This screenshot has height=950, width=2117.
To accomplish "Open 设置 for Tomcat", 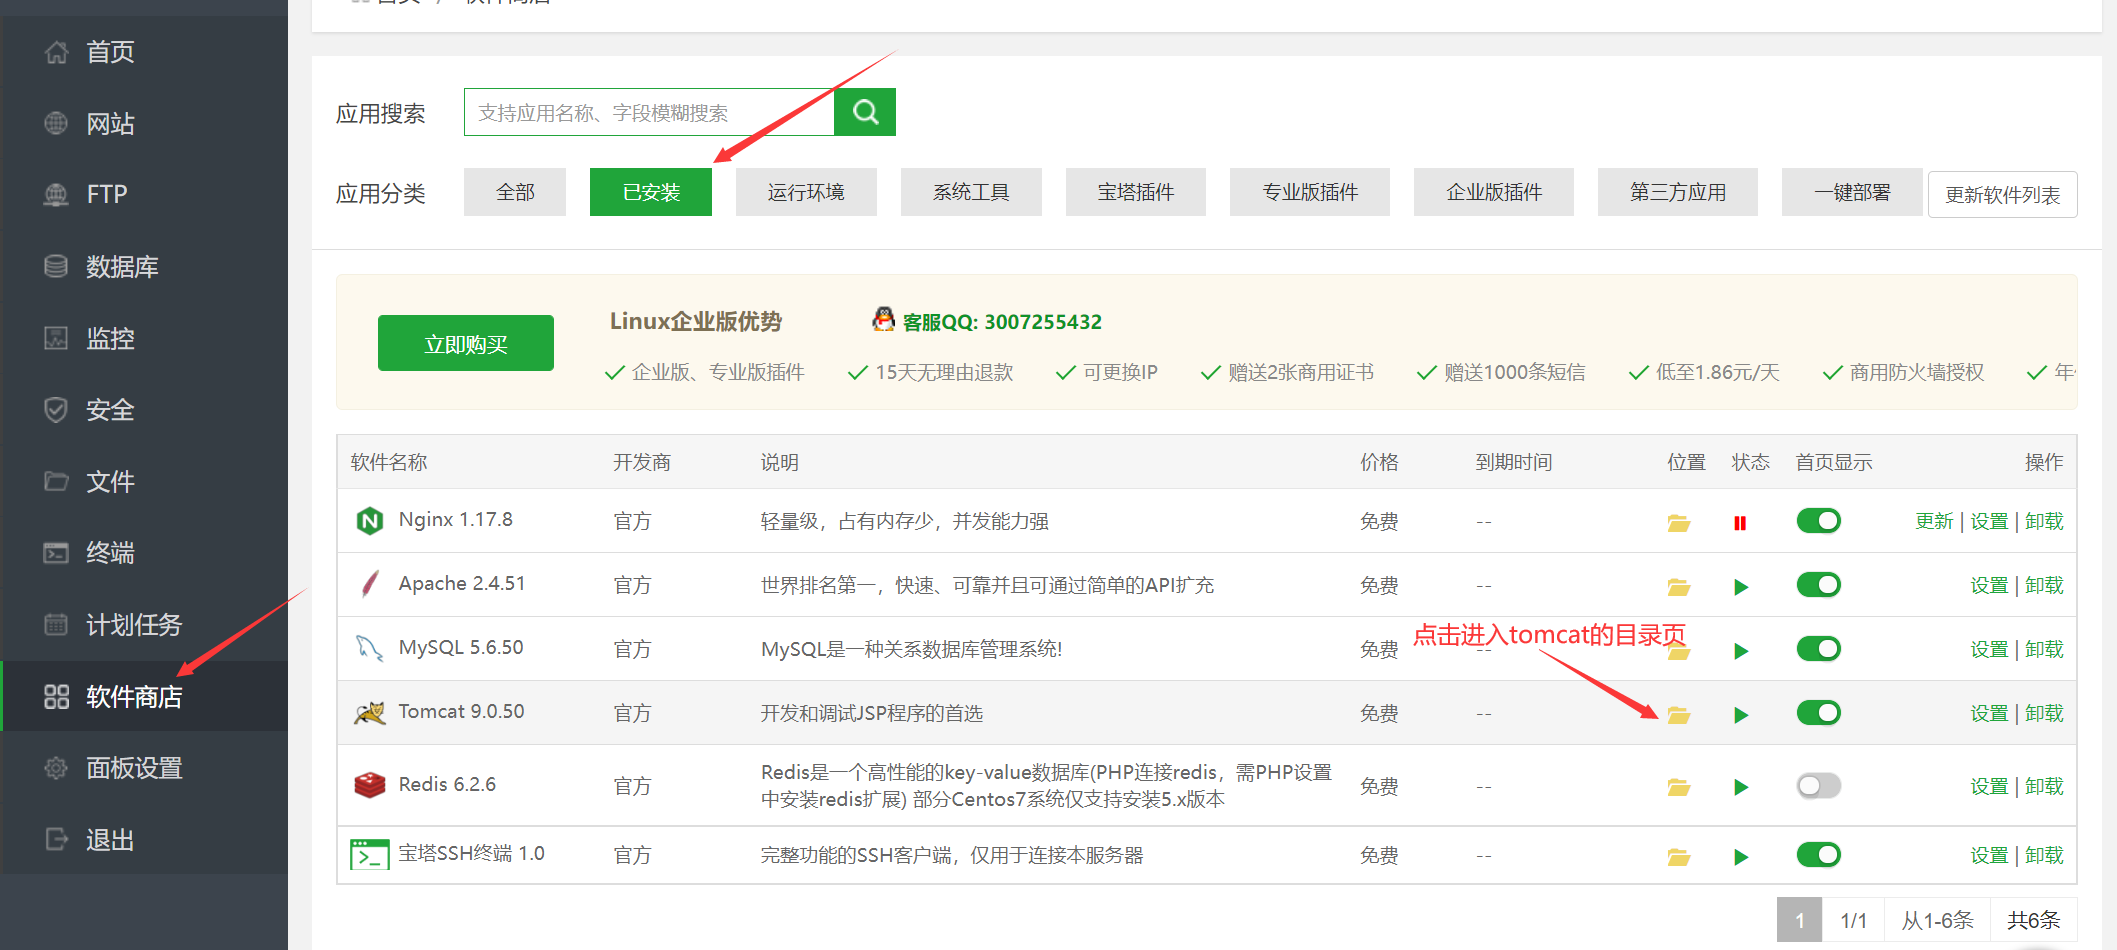I will tap(1989, 713).
